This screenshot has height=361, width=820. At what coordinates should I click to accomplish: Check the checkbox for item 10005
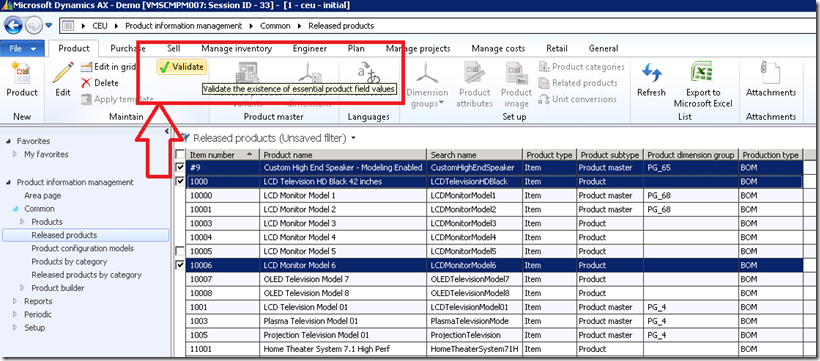pos(180,251)
